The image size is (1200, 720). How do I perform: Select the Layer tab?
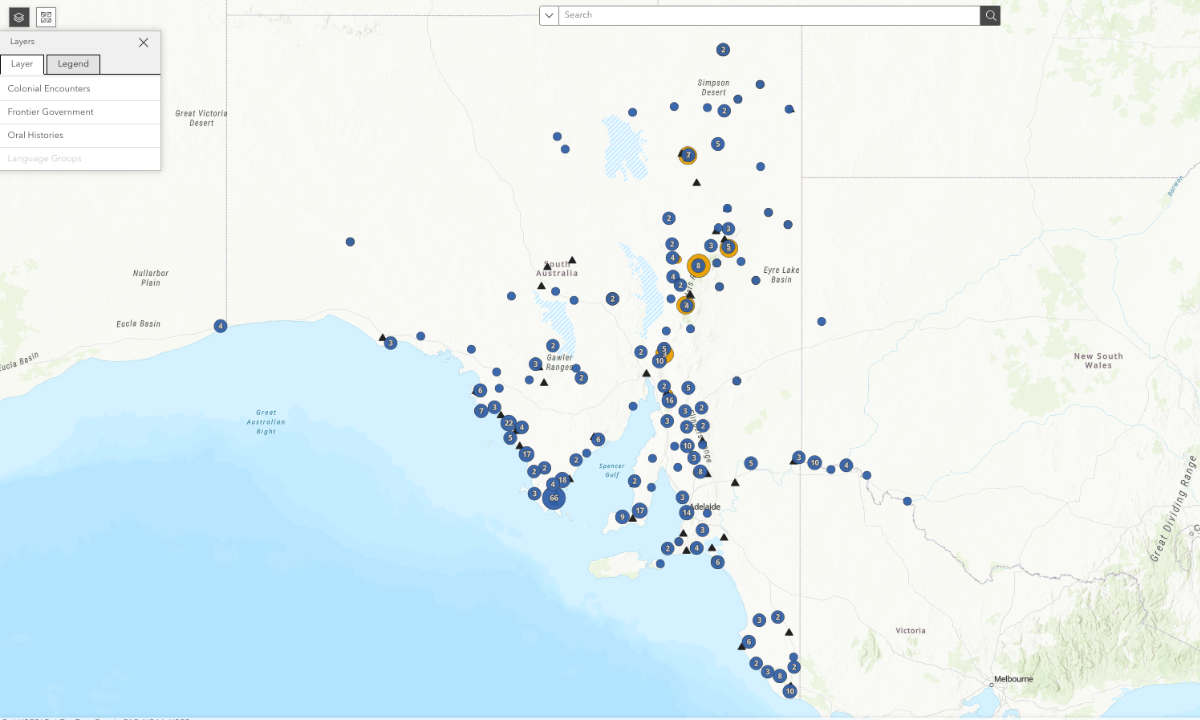22,64
